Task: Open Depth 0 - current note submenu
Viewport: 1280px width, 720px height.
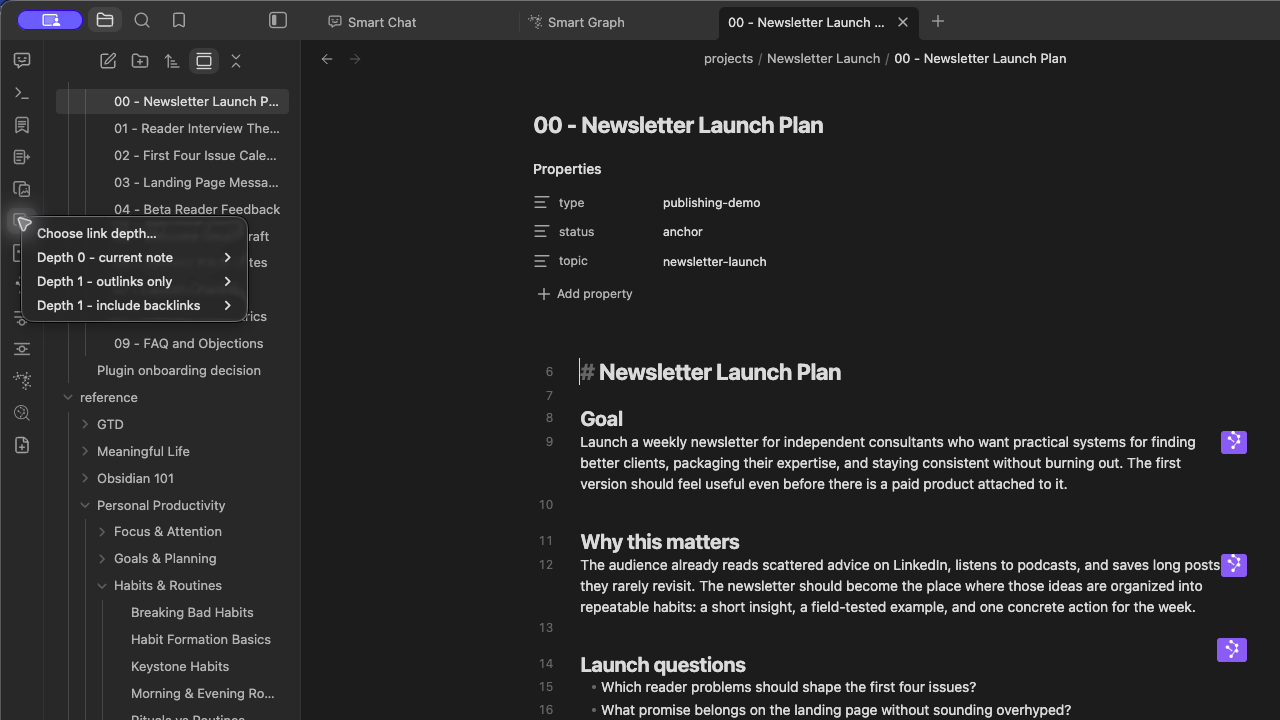Action: pos(134,257)
